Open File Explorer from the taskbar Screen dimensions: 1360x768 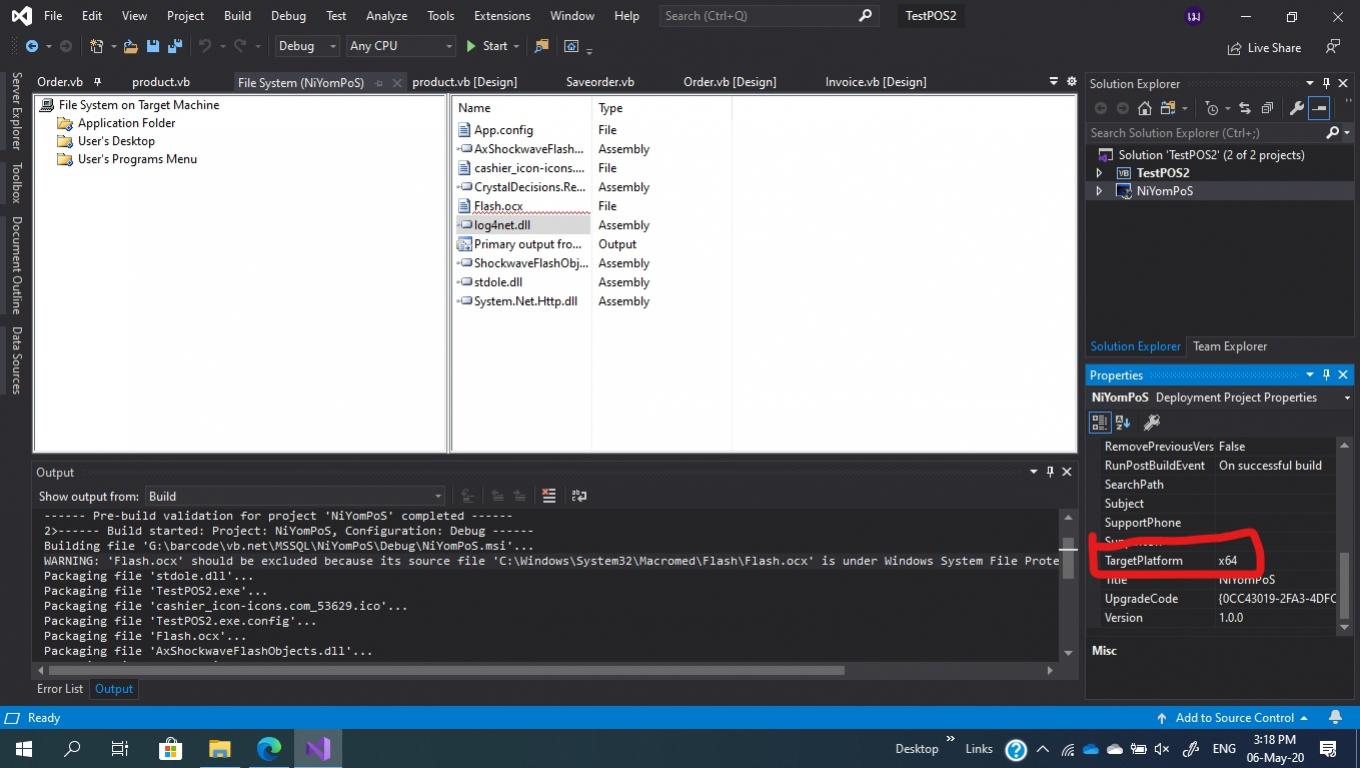220,748
